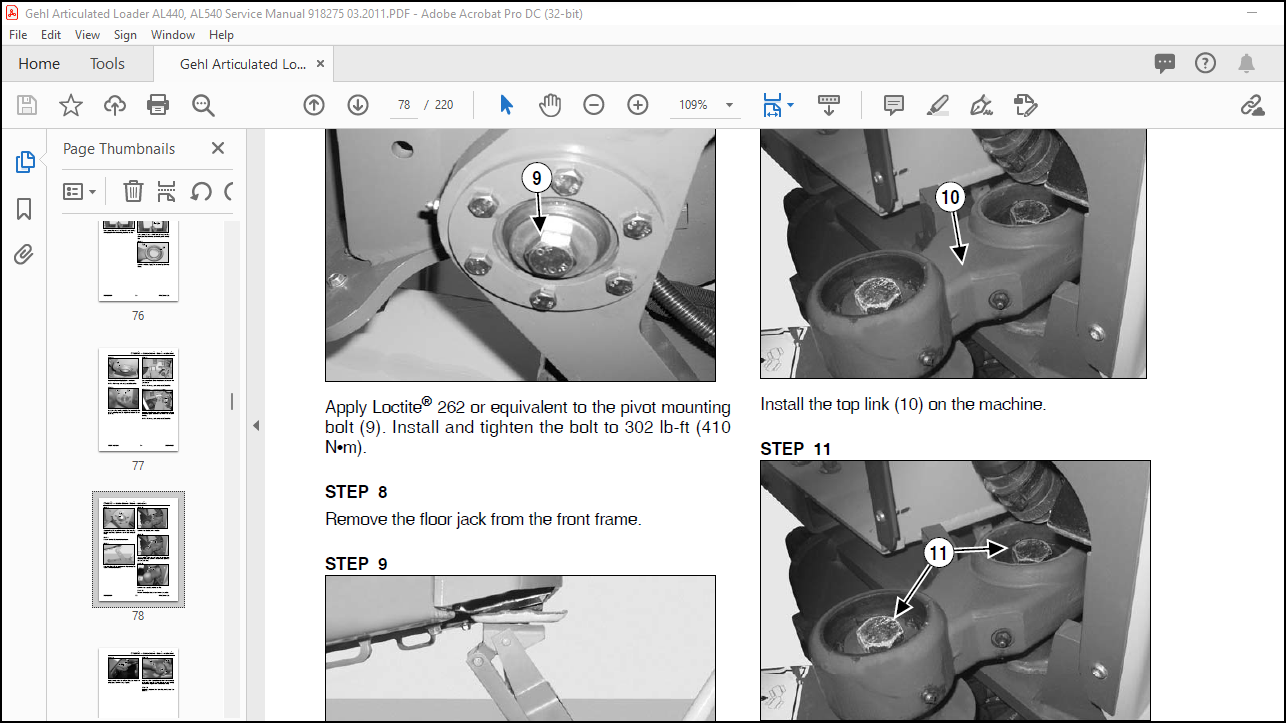Open the Sign menu
The height and width of the screenshot is (723, 1286).
[x=125, y=34]
